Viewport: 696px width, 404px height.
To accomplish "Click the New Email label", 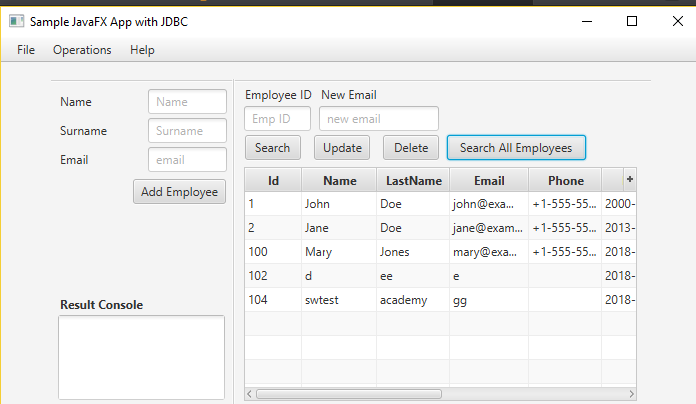I will point(348,95).
